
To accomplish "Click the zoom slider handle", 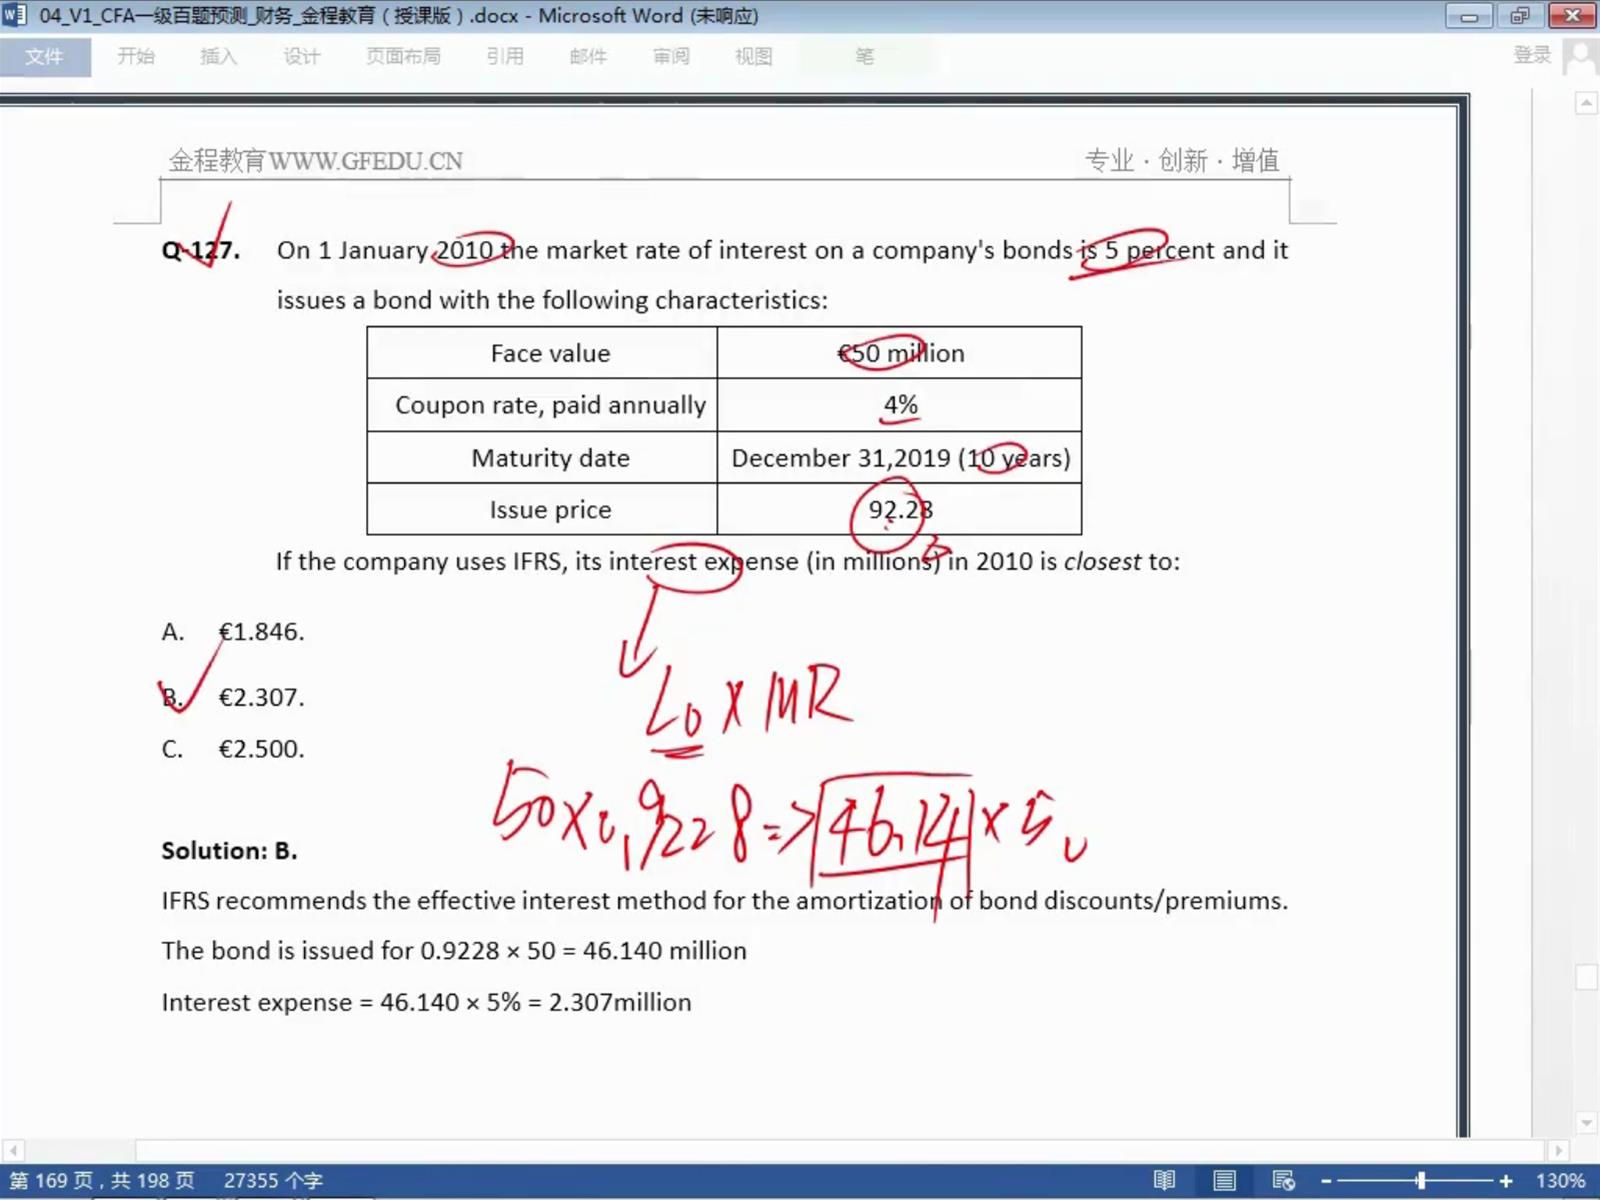I will click(1420, 1181).
